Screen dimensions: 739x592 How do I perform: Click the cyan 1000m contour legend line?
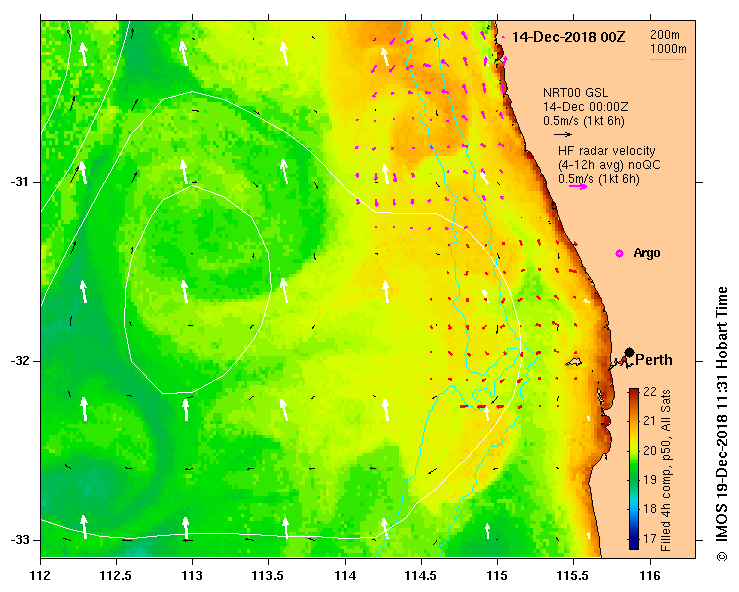(666, 59)
